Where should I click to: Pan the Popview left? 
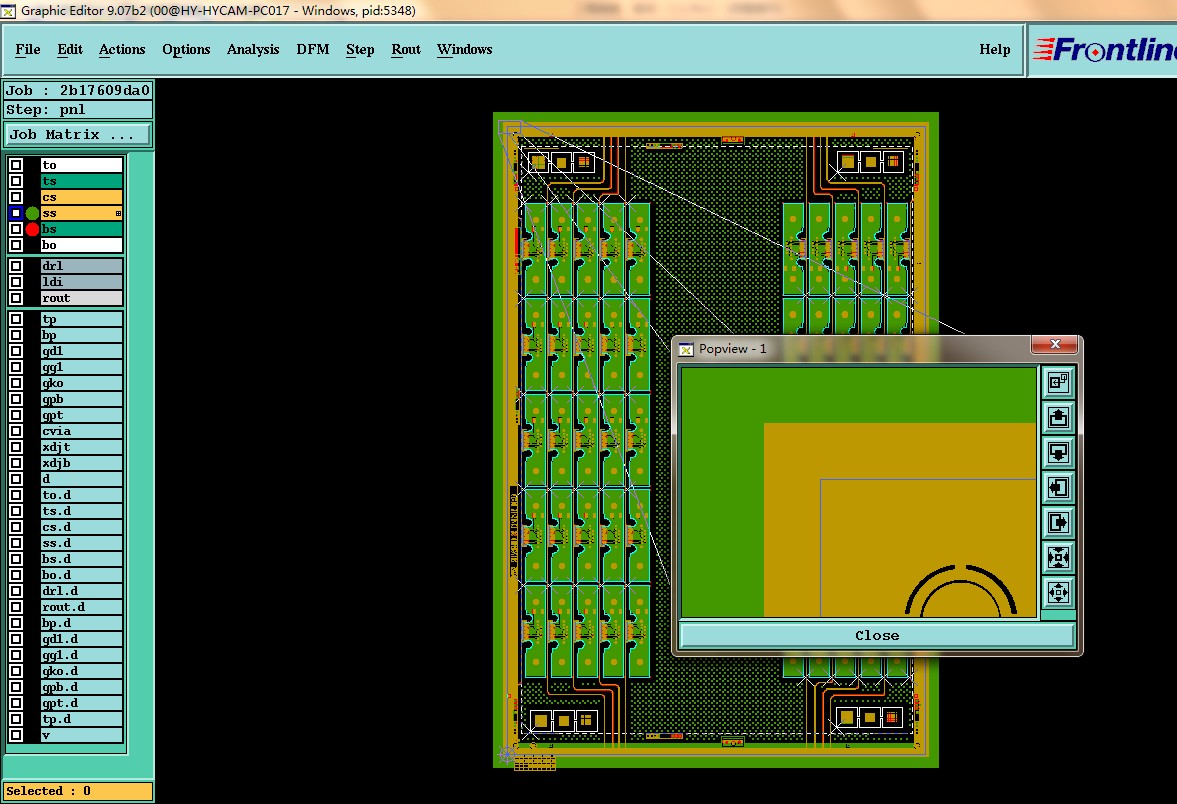(1058, 488)
